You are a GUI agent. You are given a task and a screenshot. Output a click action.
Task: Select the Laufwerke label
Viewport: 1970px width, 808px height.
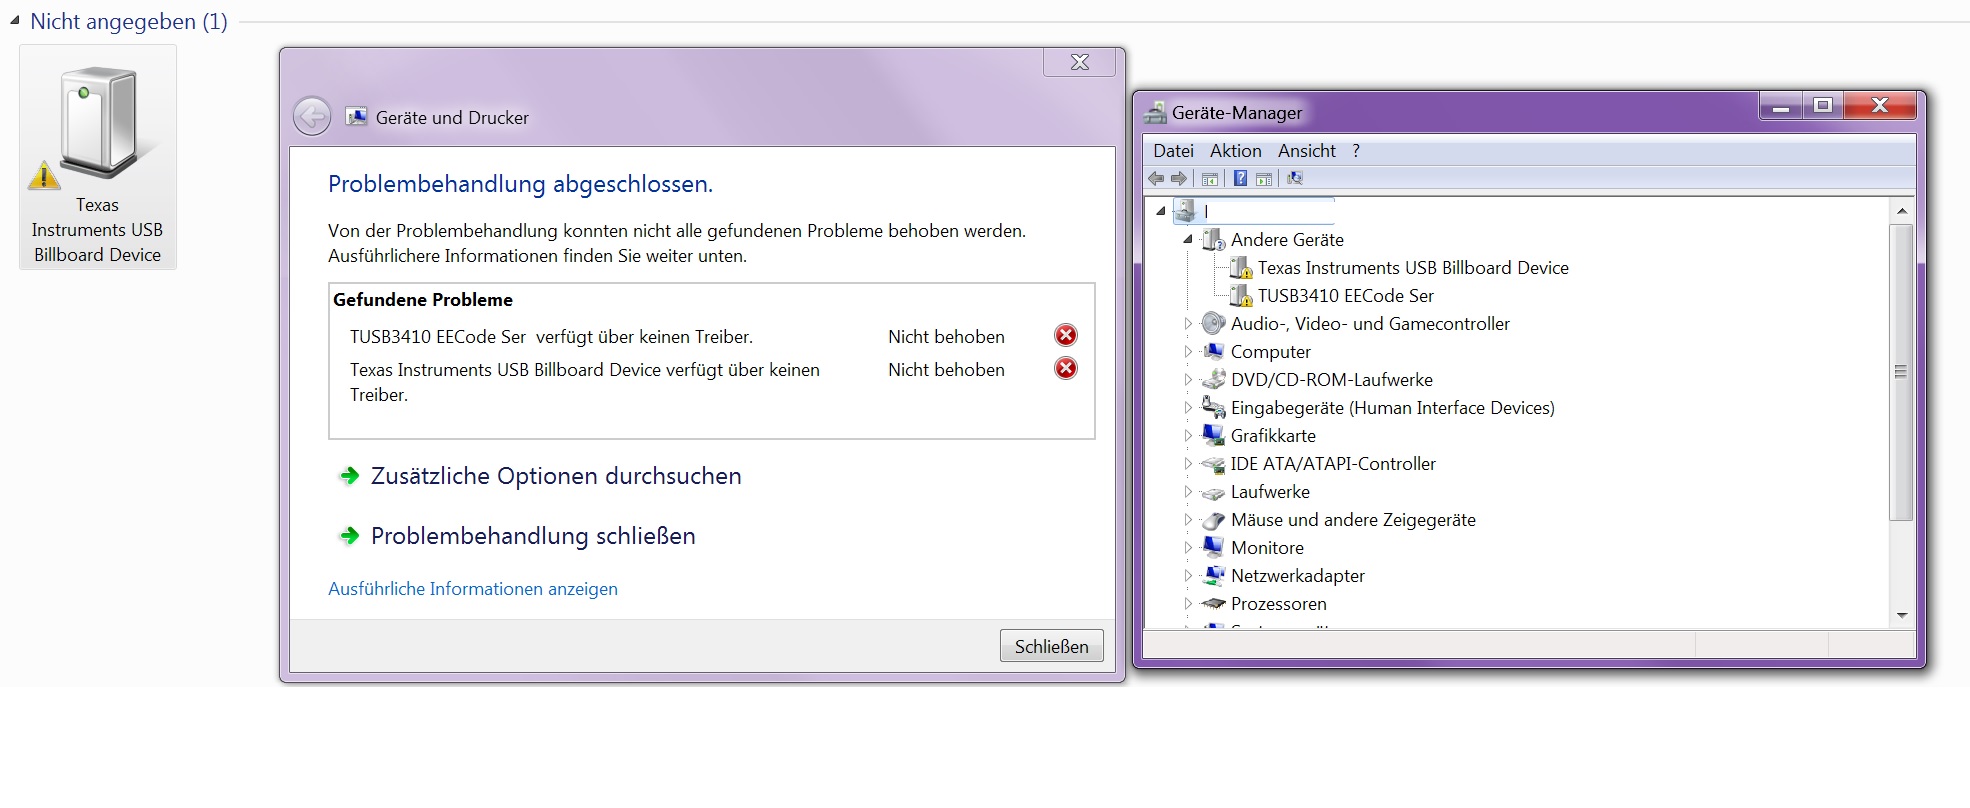click(1270, 492)
